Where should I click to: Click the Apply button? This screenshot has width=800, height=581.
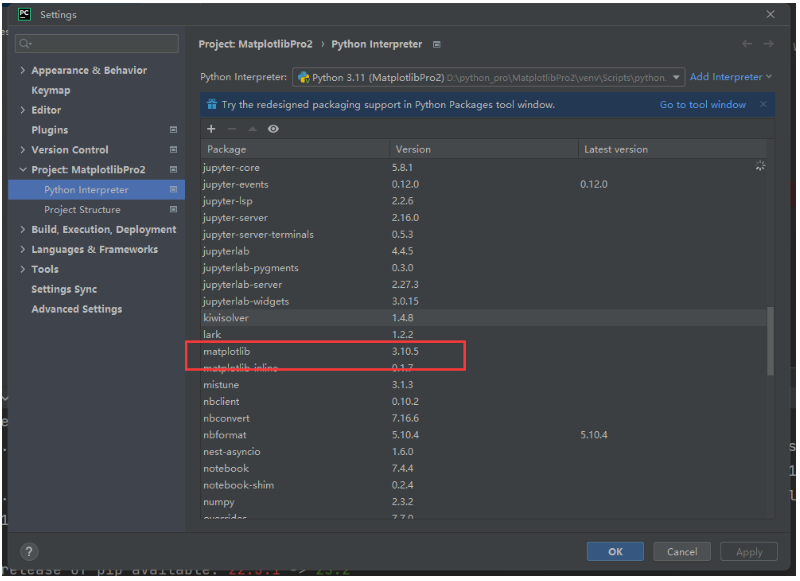click(x=749, y=551)
